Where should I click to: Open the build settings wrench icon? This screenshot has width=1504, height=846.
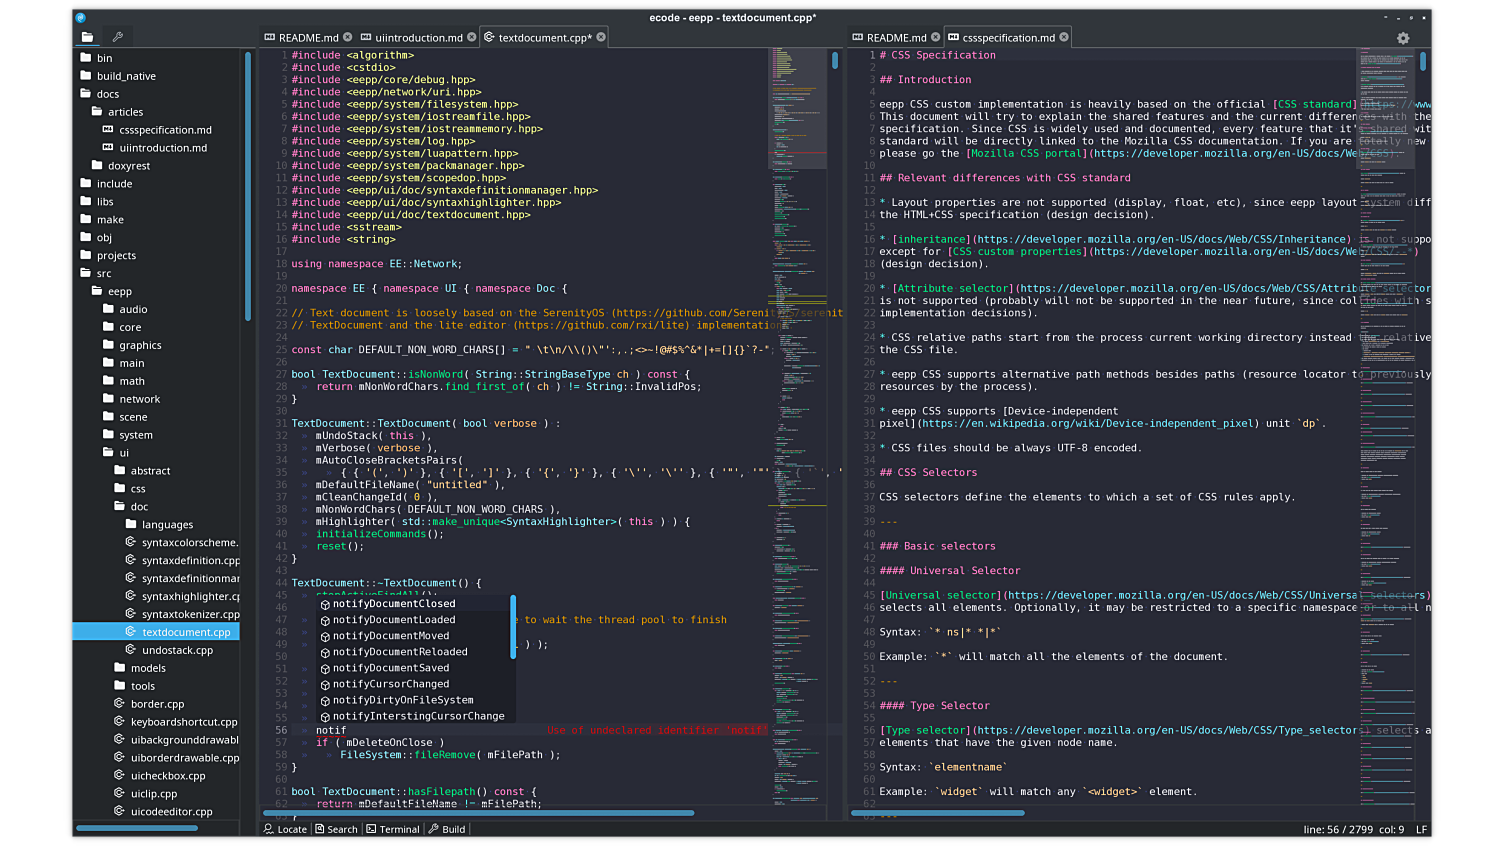click(117, 37)
